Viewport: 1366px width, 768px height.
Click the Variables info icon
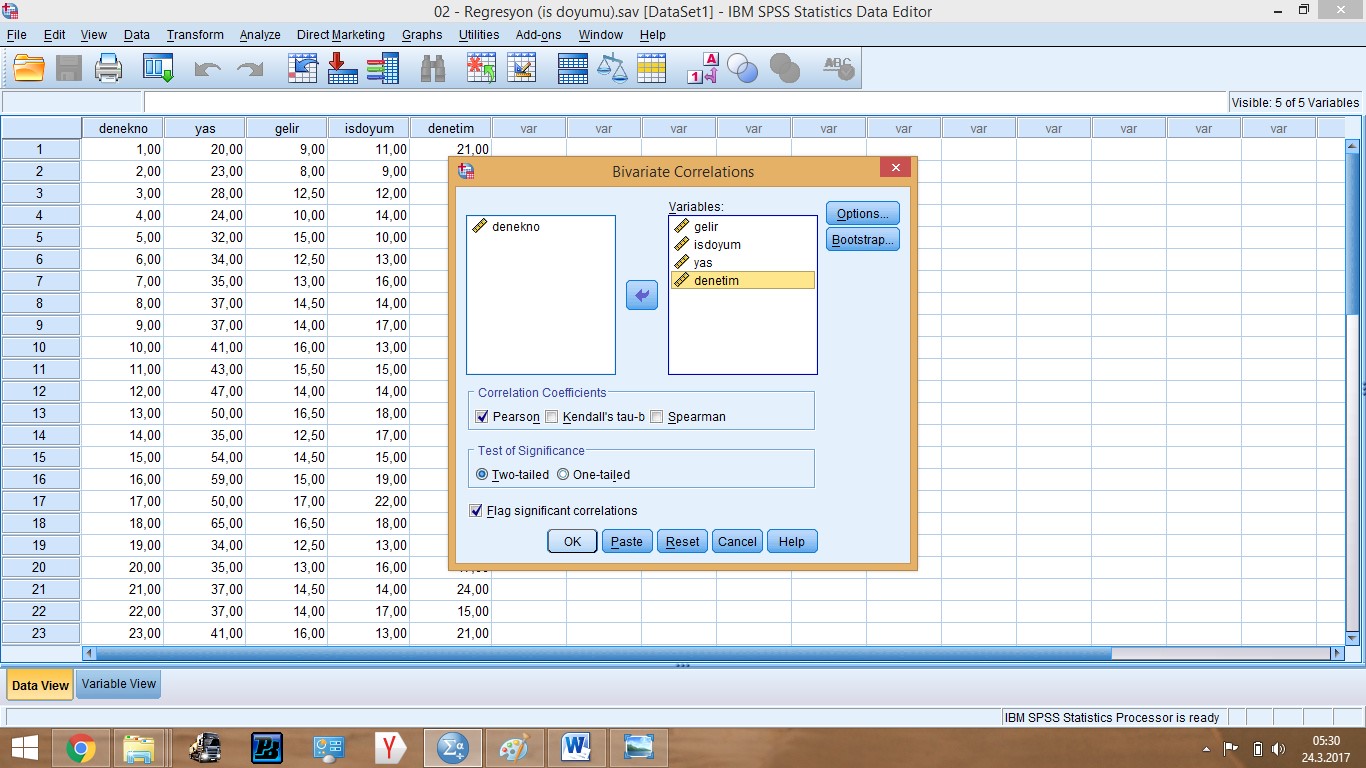[383, 68]
